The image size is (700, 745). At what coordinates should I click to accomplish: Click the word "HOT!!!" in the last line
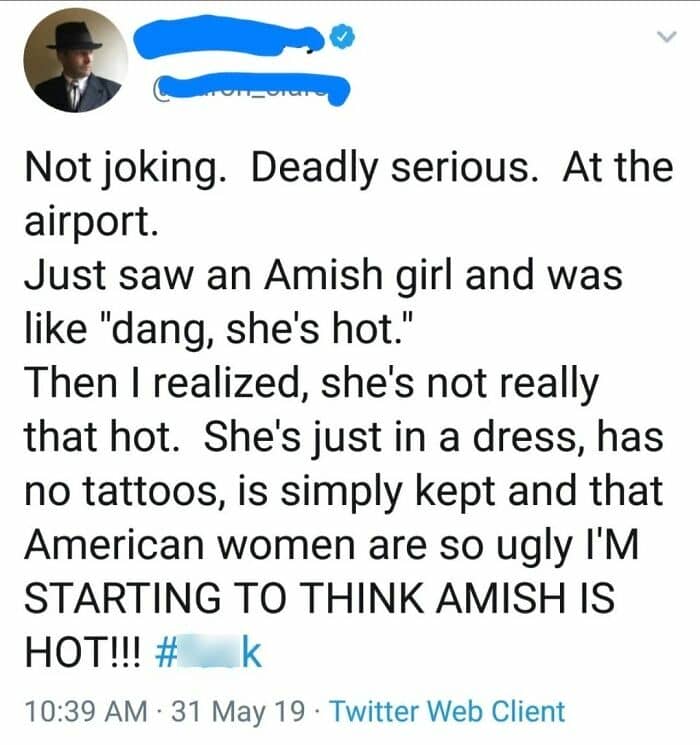tap(84, 654)
